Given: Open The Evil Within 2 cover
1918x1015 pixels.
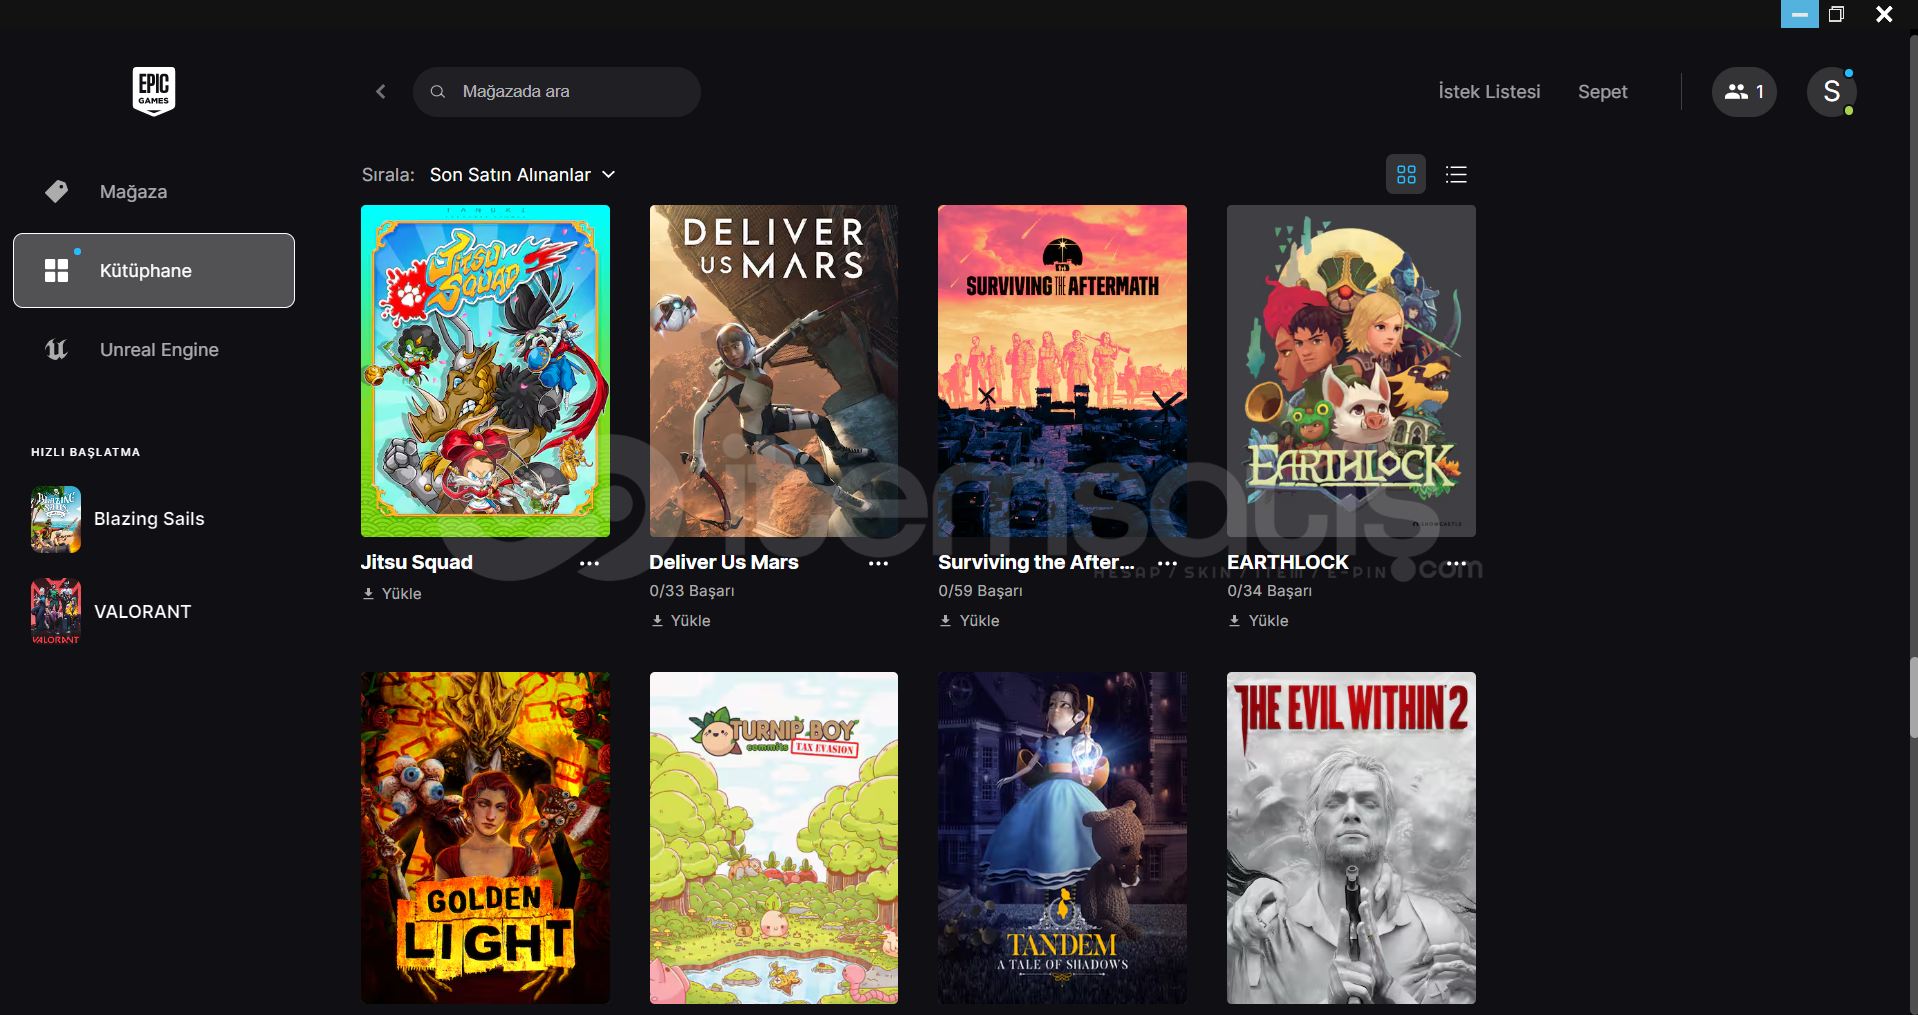Looking at the screenshot, I should click(1351, 838).
